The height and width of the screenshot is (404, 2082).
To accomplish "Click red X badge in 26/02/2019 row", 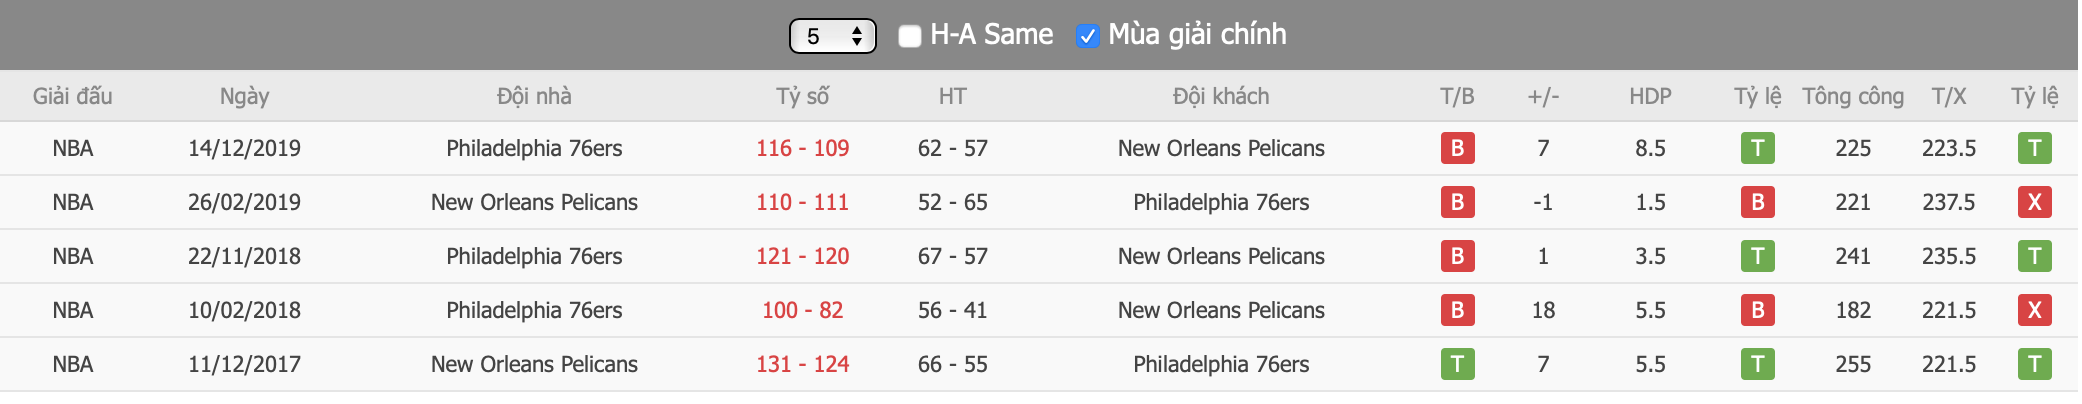I will 2035,202.
